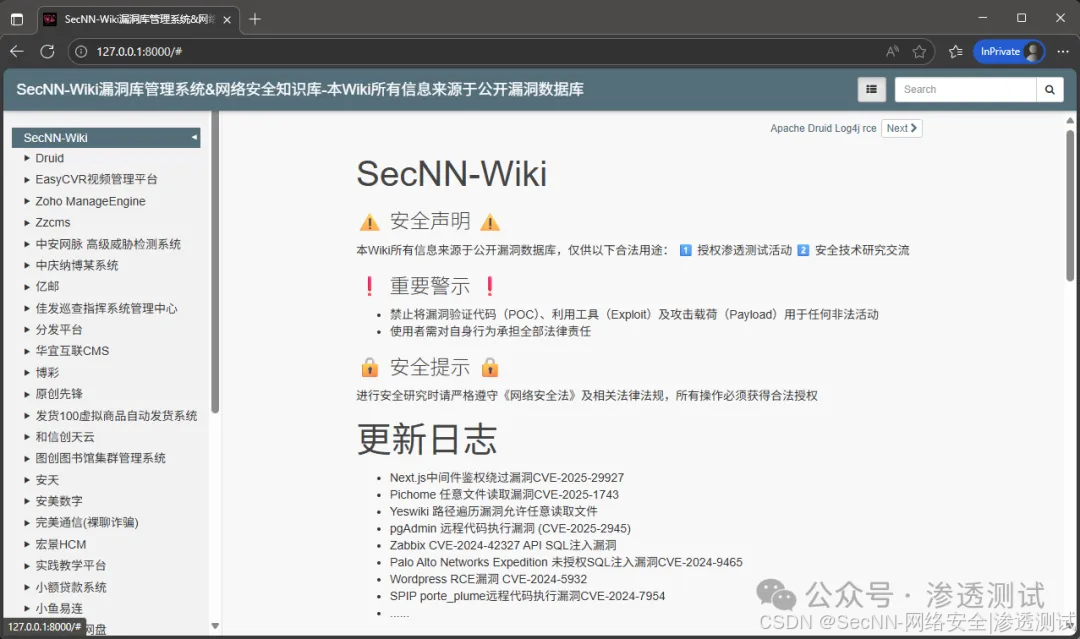Open 分发平台 sidebar entry
The image size is (1080, 639).
(59, 329)
